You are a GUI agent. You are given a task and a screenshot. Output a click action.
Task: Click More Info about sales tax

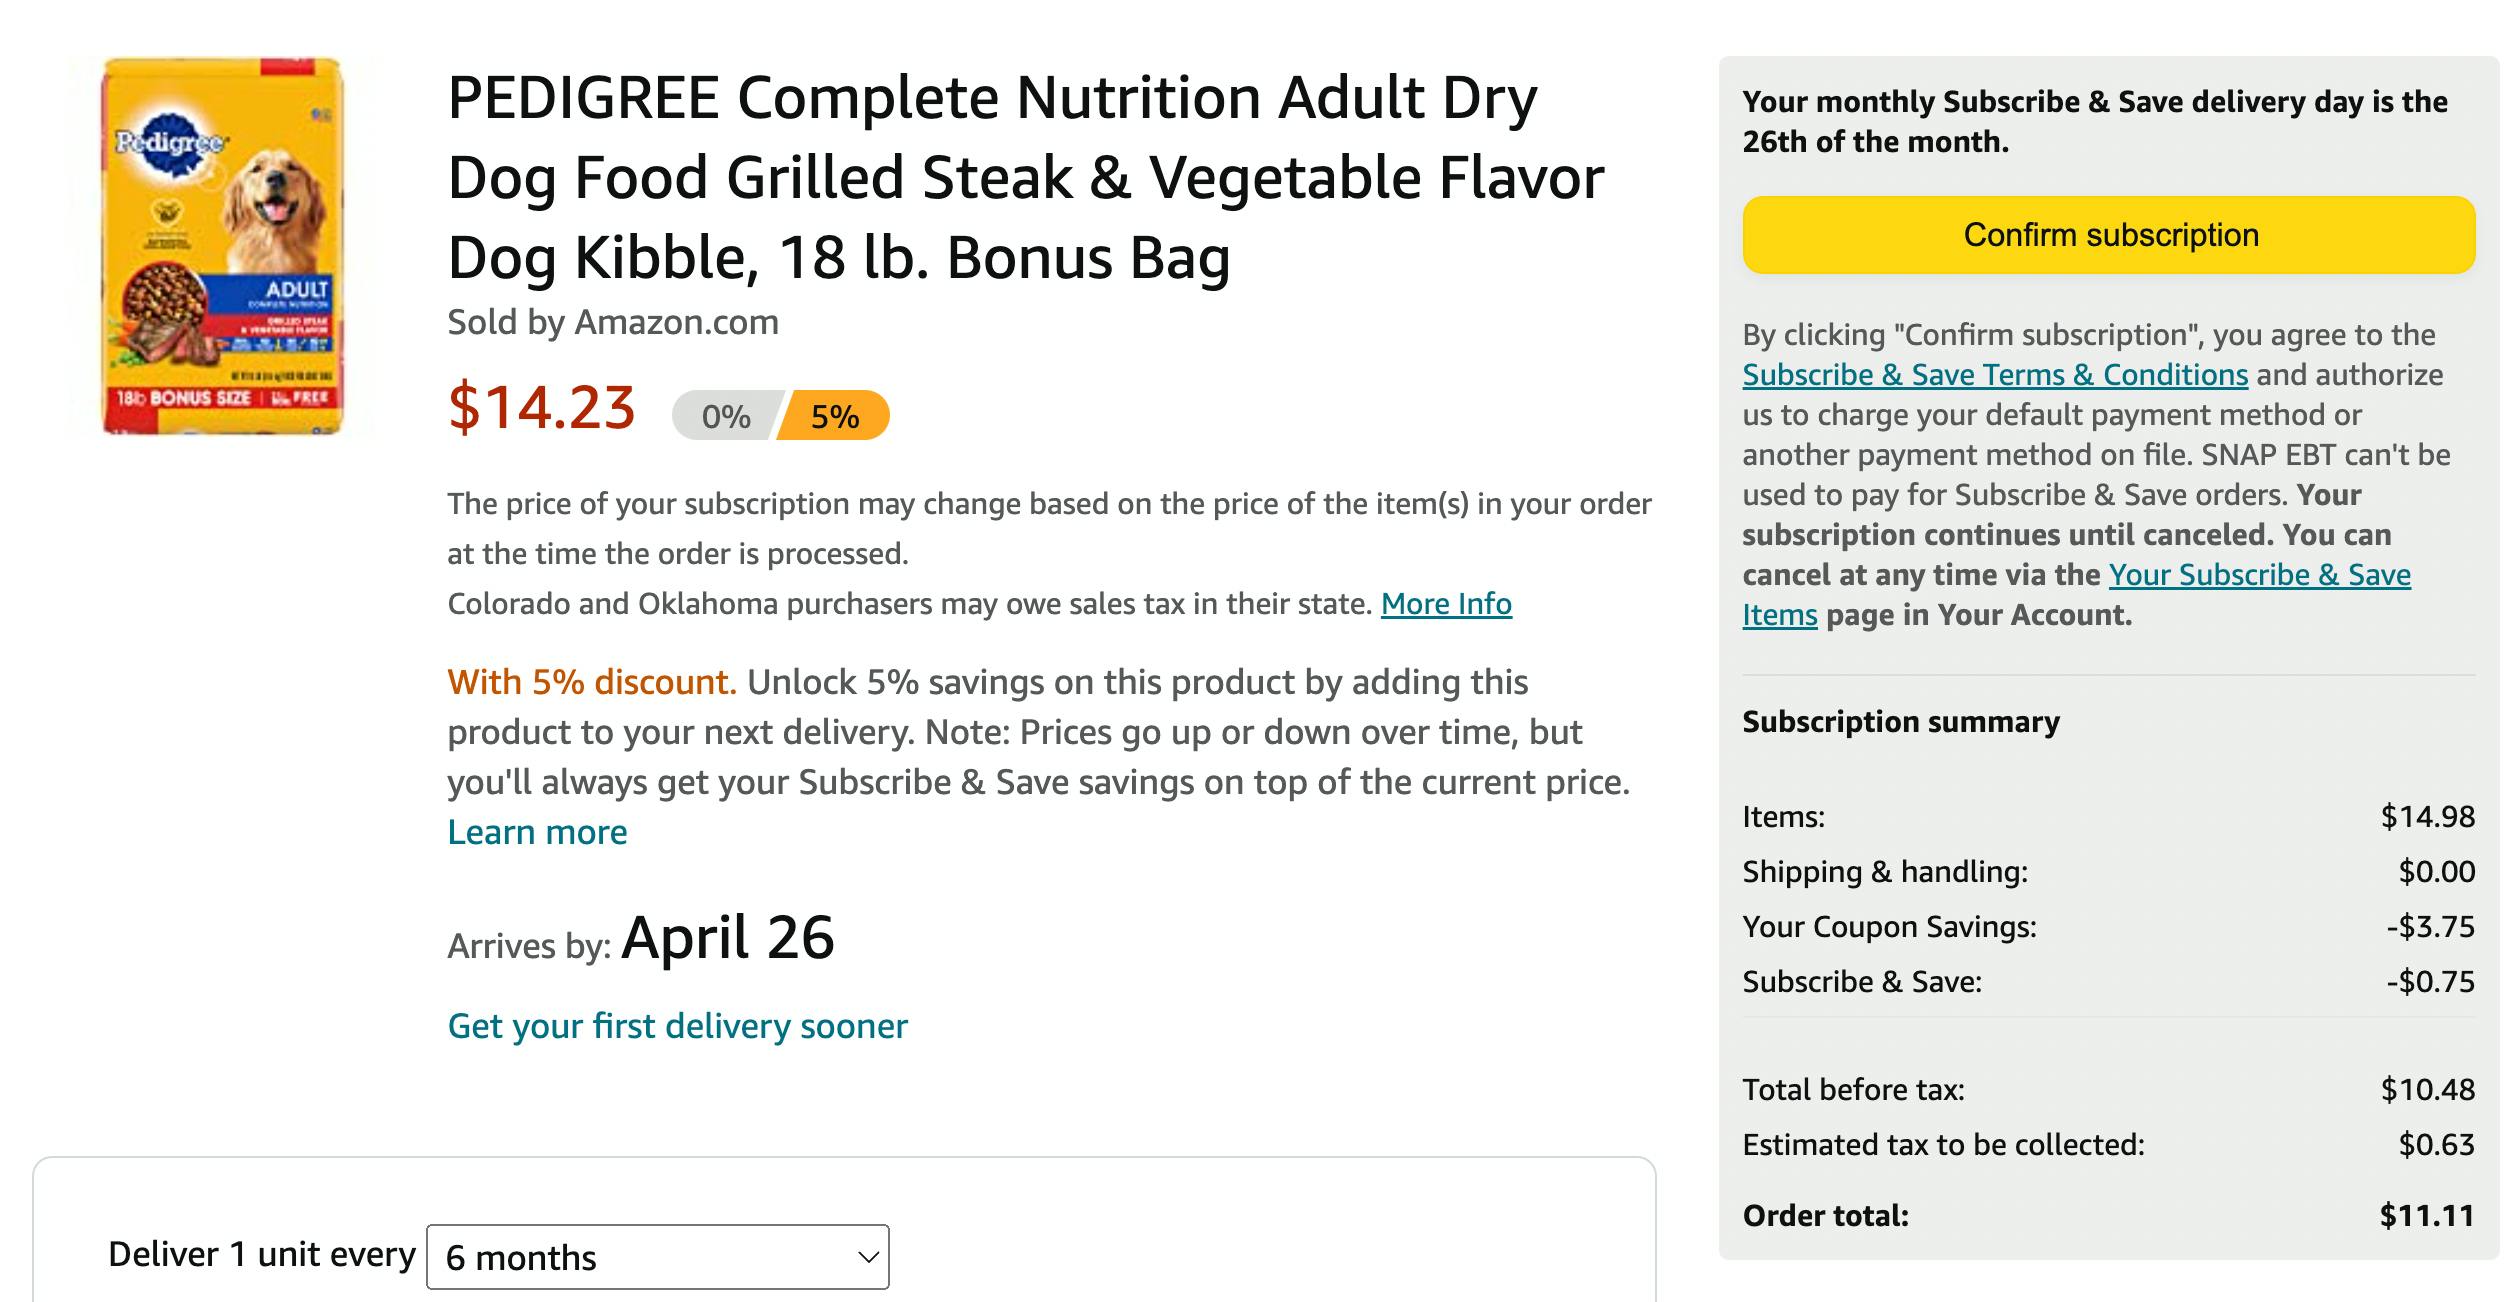1444,604
